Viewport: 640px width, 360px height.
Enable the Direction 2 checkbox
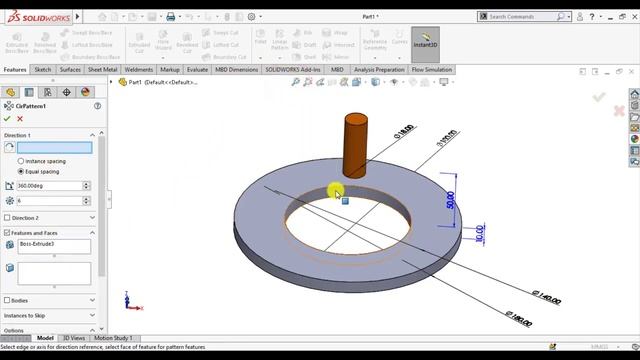click(x=7, y=218)
